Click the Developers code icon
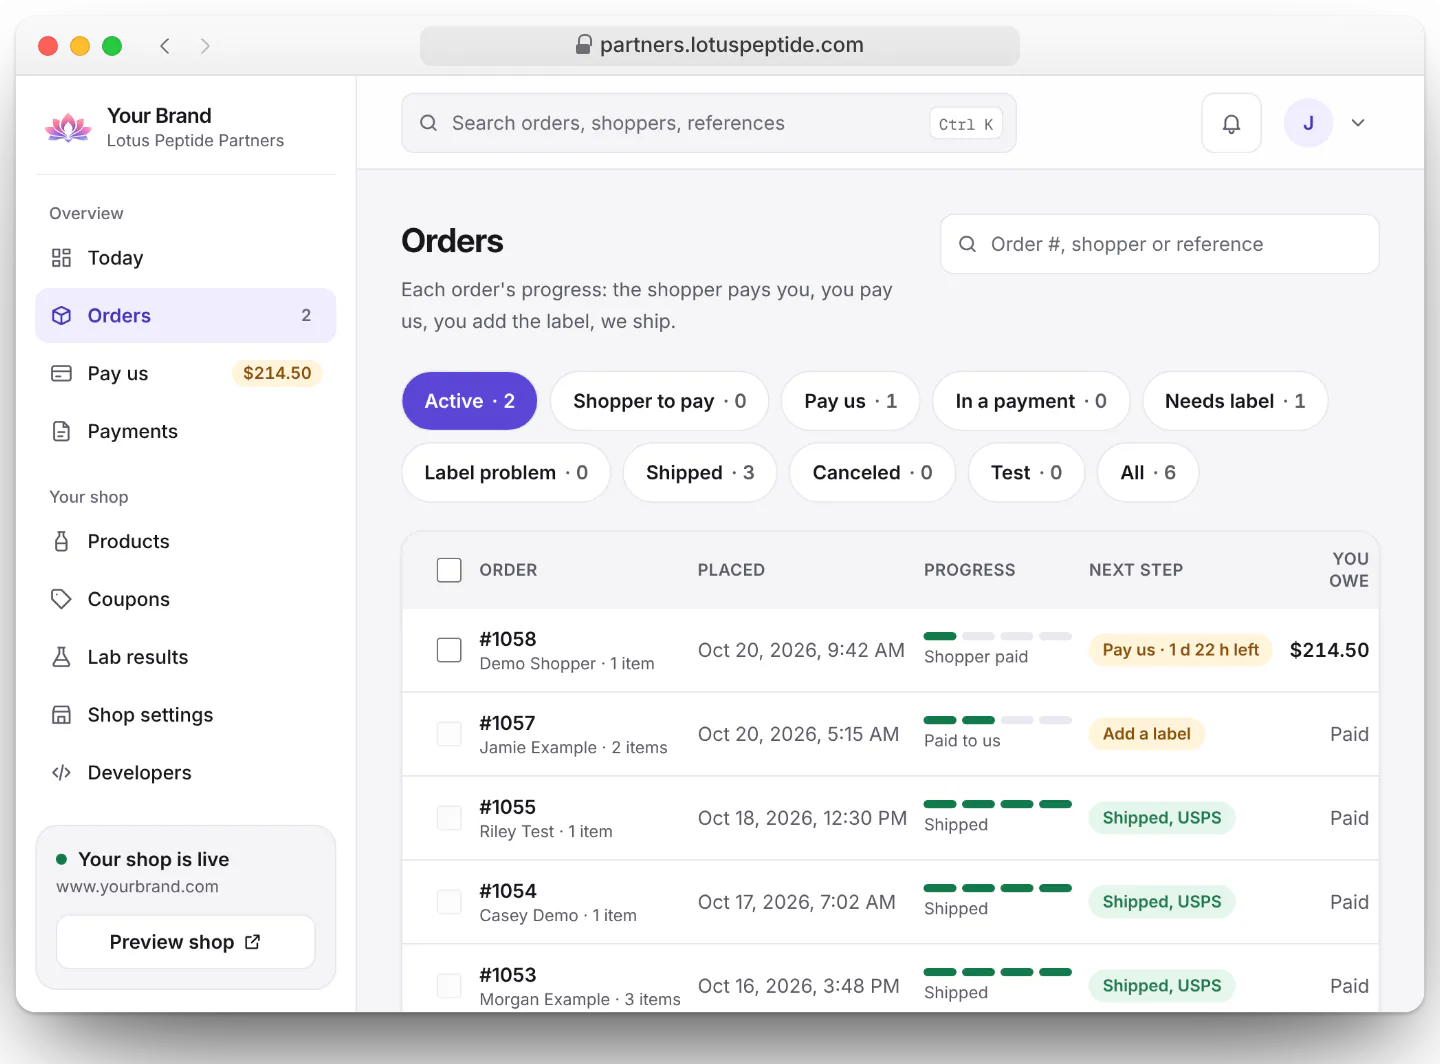 click(61, 773)
